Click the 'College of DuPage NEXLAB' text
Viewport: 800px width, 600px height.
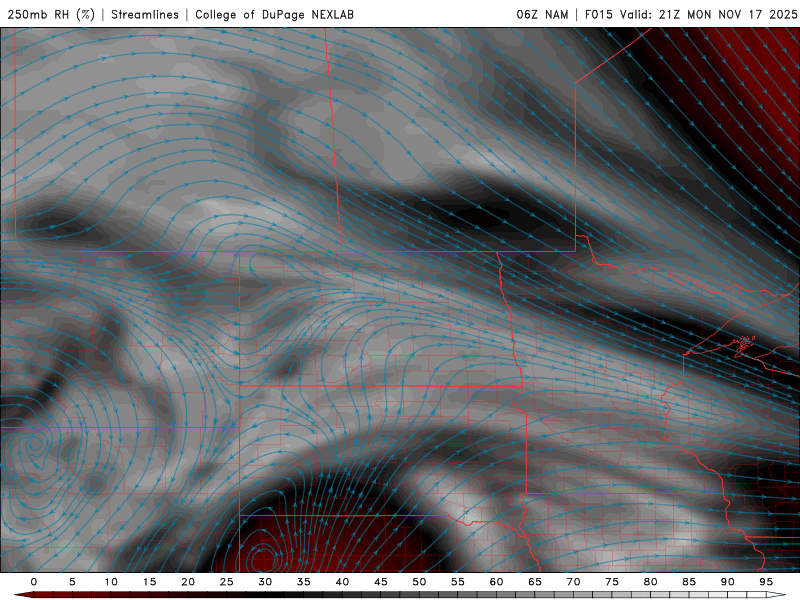(x=274, y=14)
